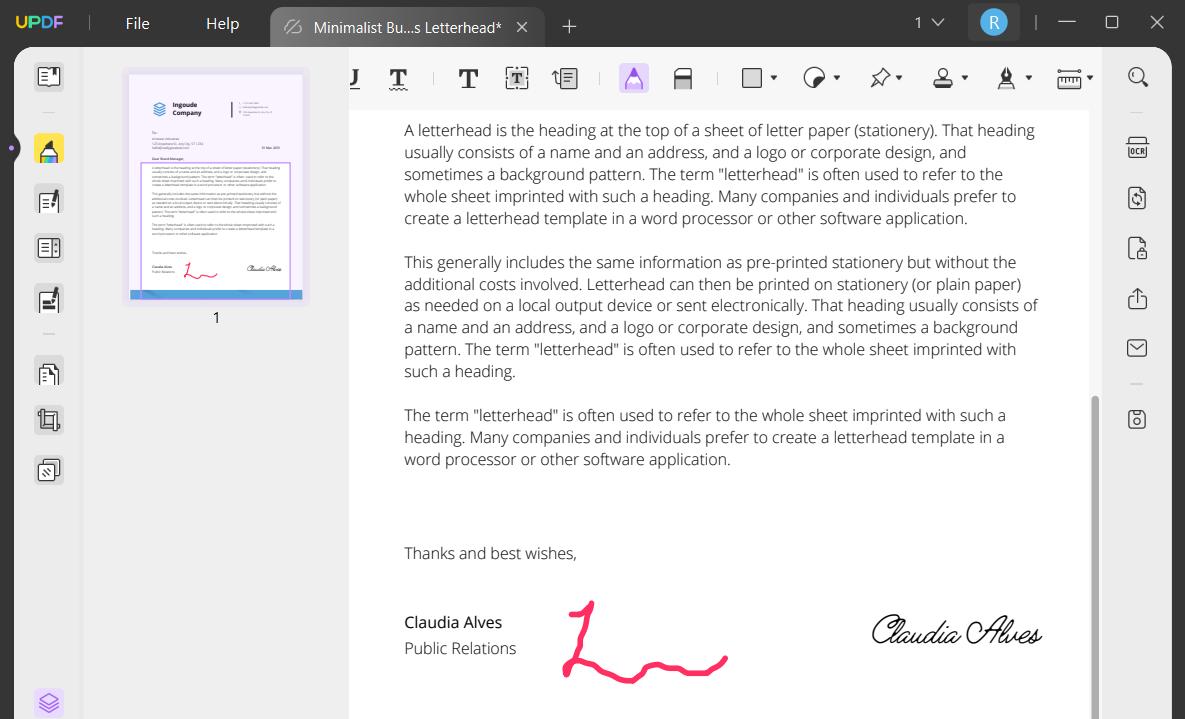The image size is (1185, 719).
Task: Select the Wavy underline markup tool
Action: click(397, 77)
